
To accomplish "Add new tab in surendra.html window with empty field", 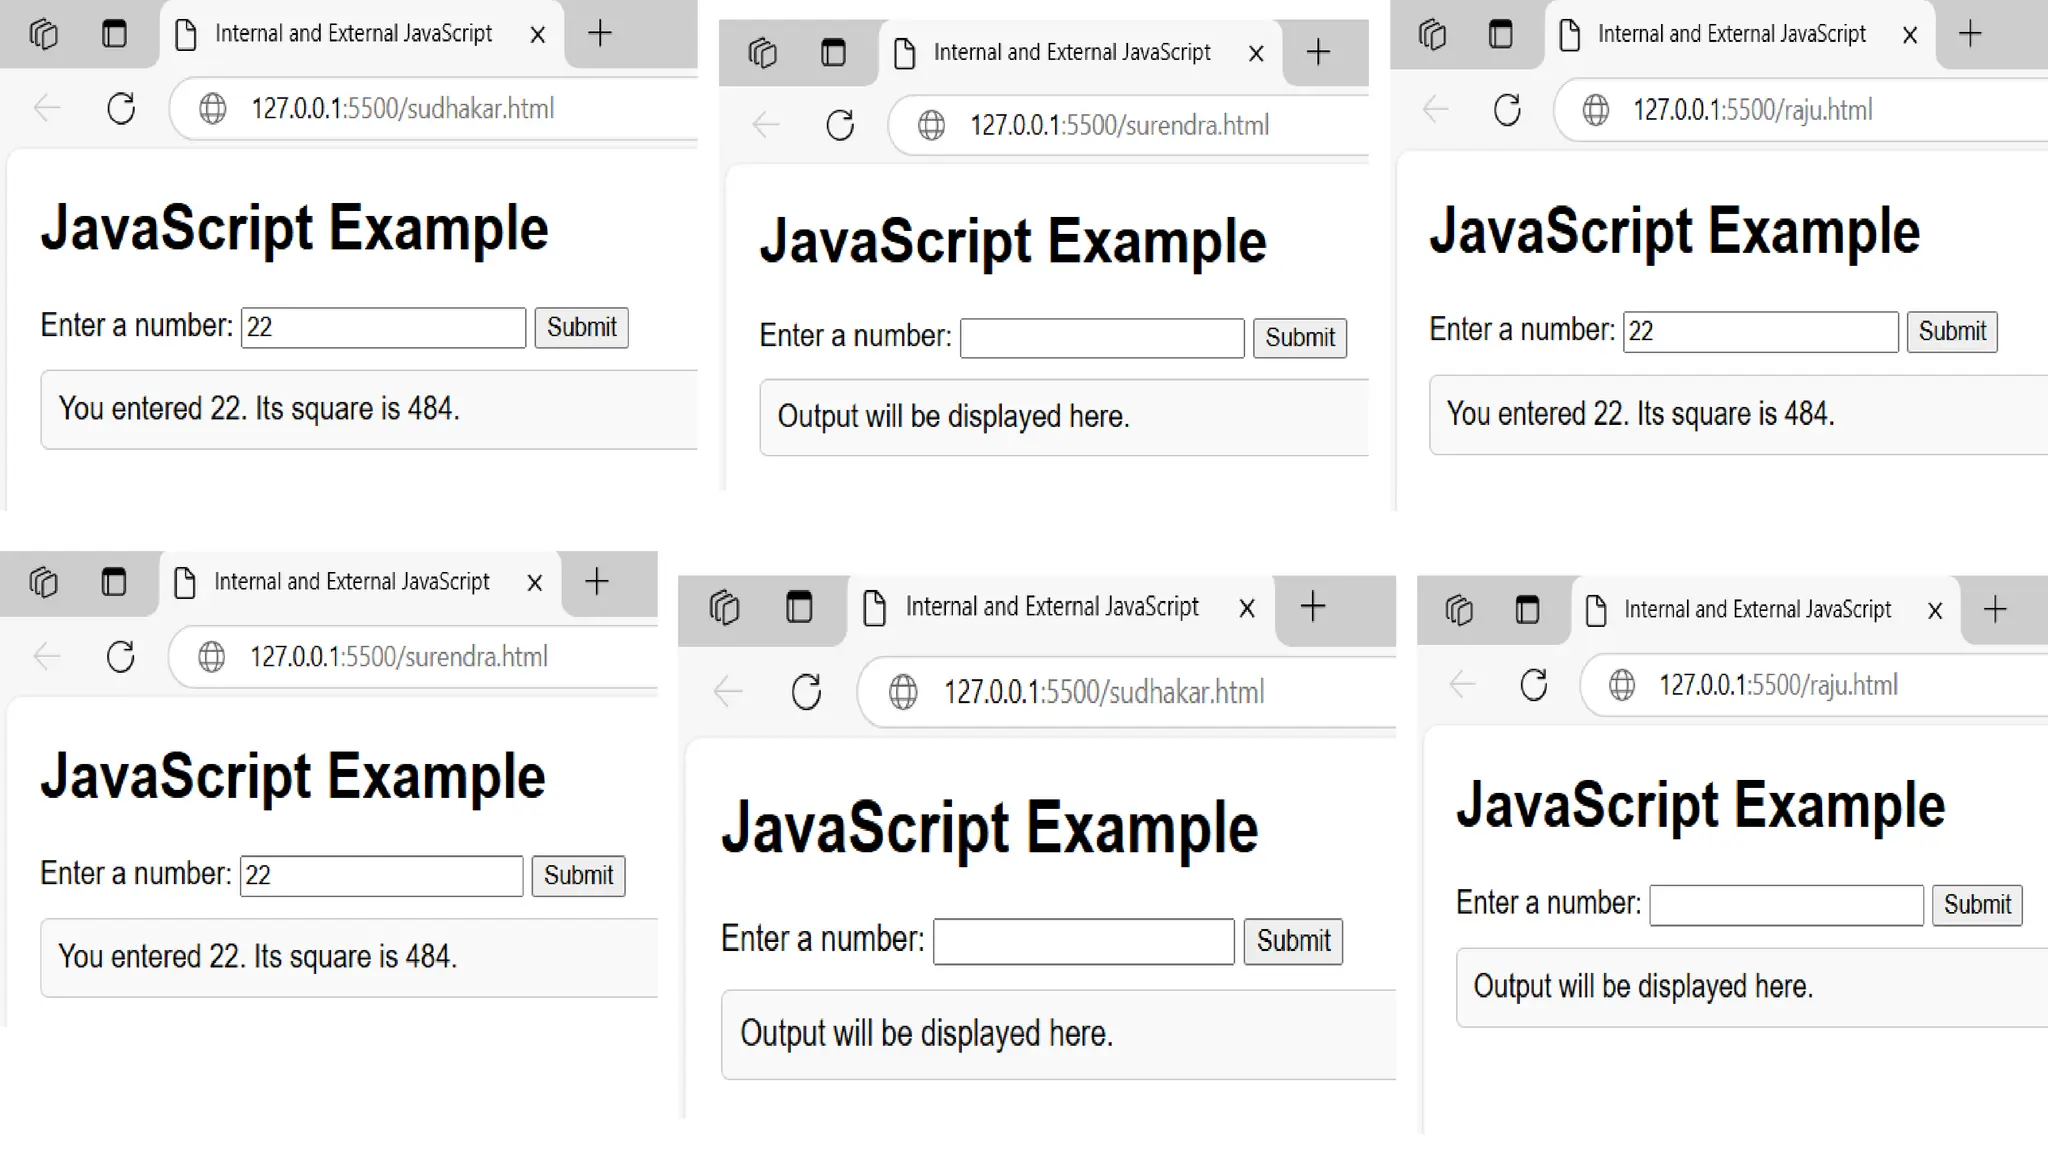I will pos(1318,52).
